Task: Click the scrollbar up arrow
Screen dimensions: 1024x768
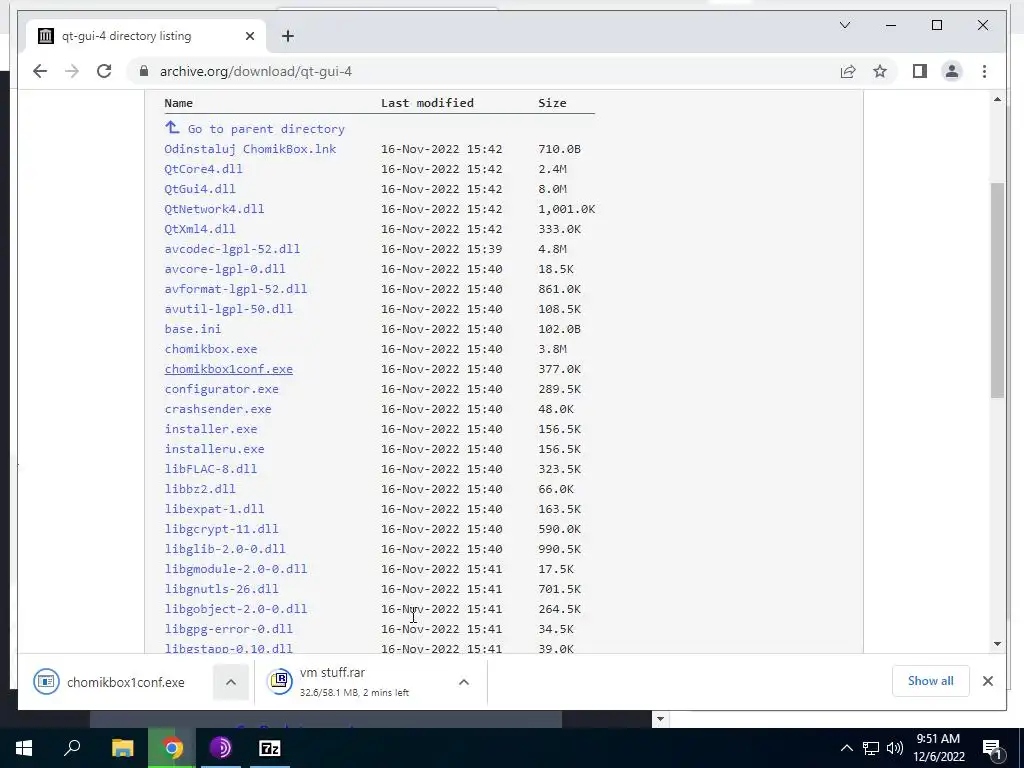Action: click(997, 99)
